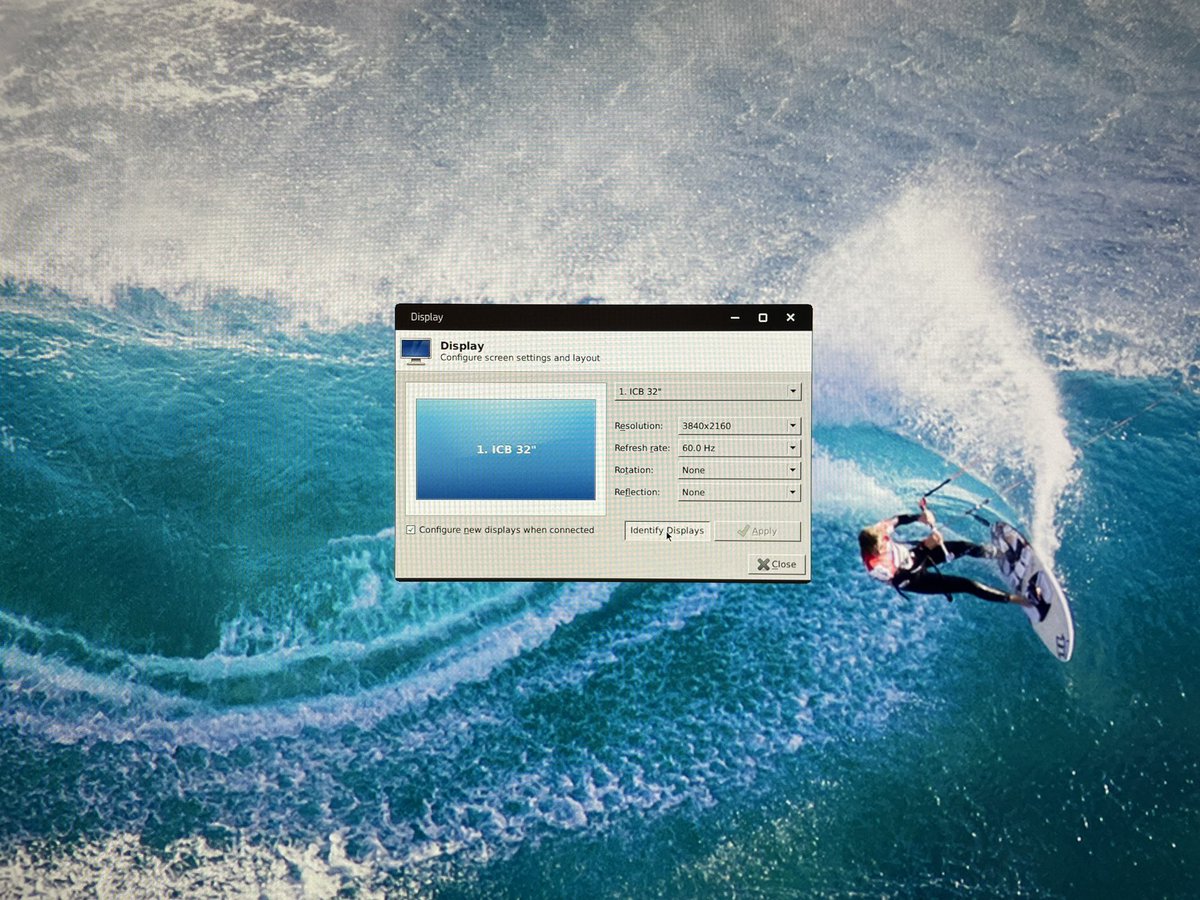Click the Display title bar text
The height and width of the screenshot is (900, 1200).
tap(427, 317)
